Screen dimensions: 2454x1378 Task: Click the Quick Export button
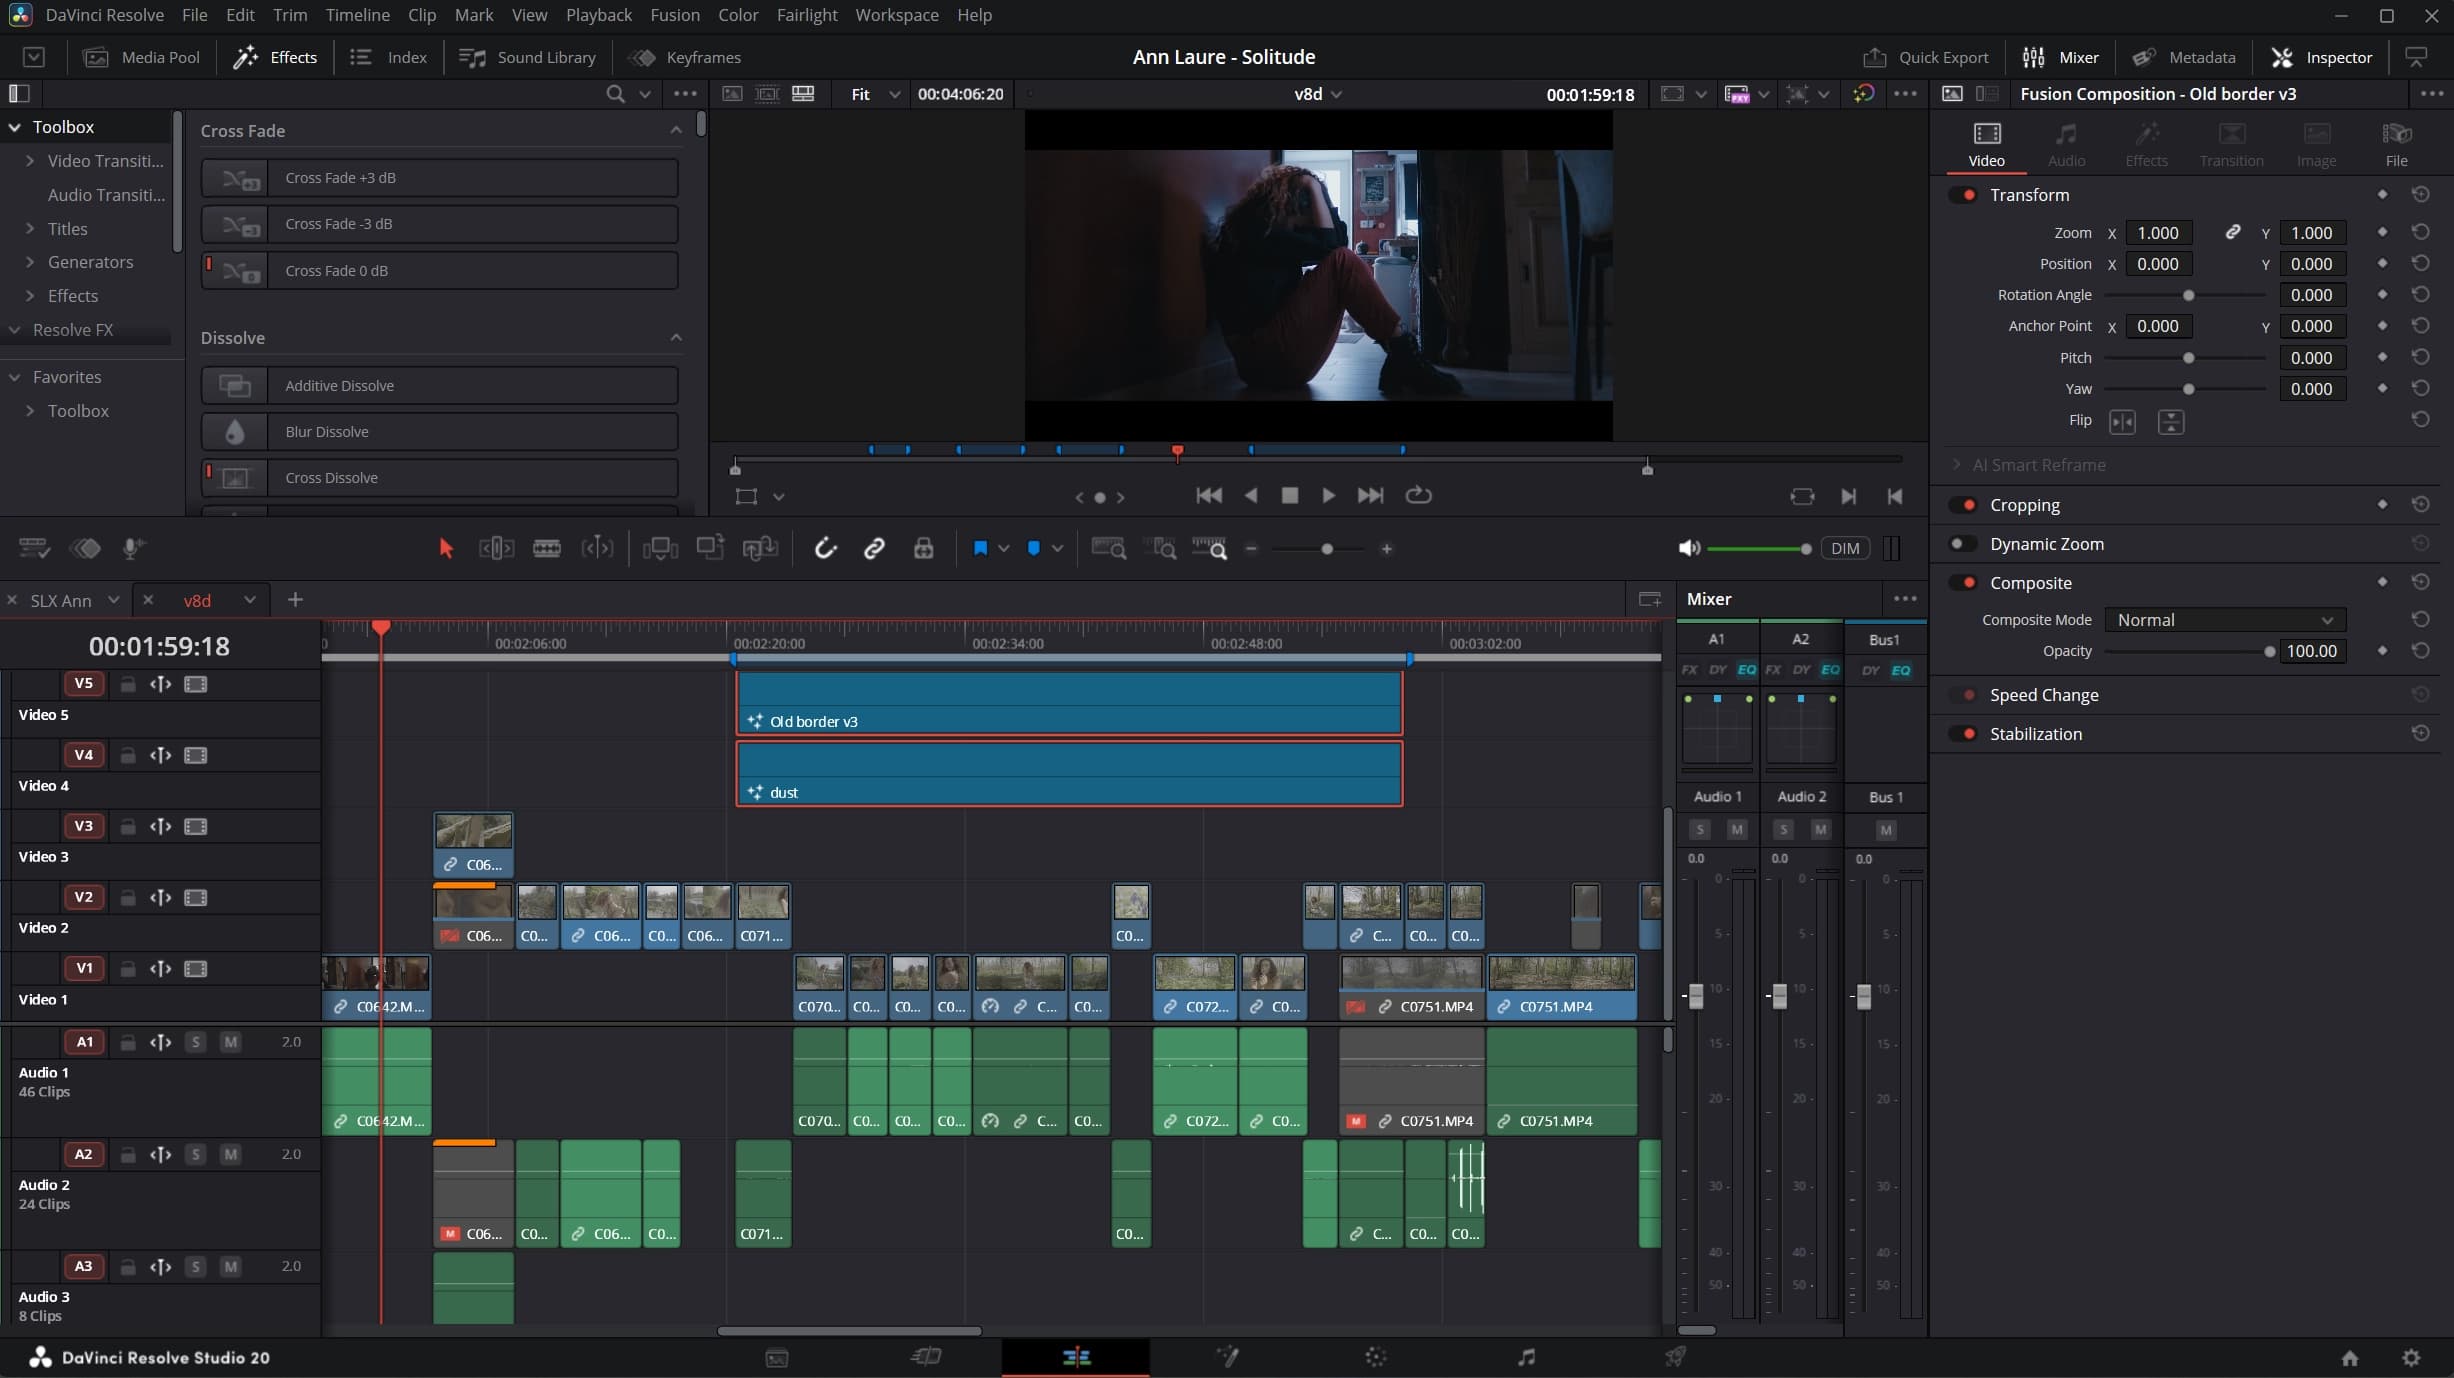[x=1925, y=57]
